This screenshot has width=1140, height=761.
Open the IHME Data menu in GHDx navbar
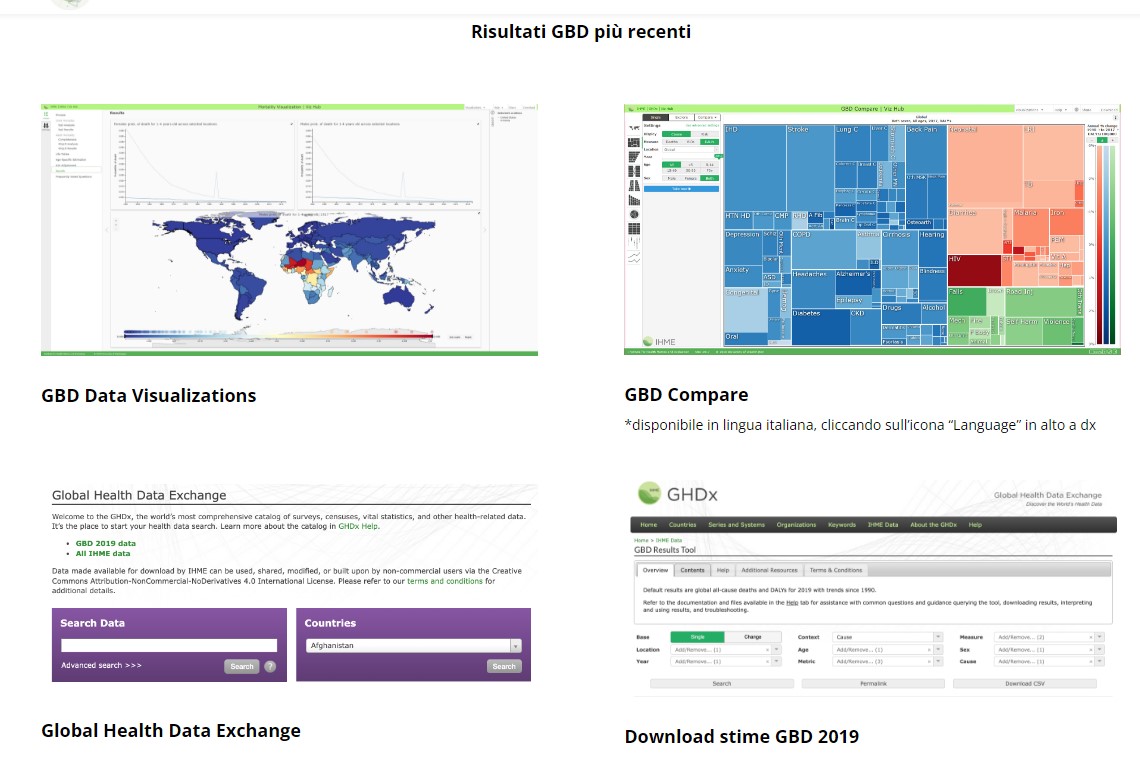(x=882, y=524)
